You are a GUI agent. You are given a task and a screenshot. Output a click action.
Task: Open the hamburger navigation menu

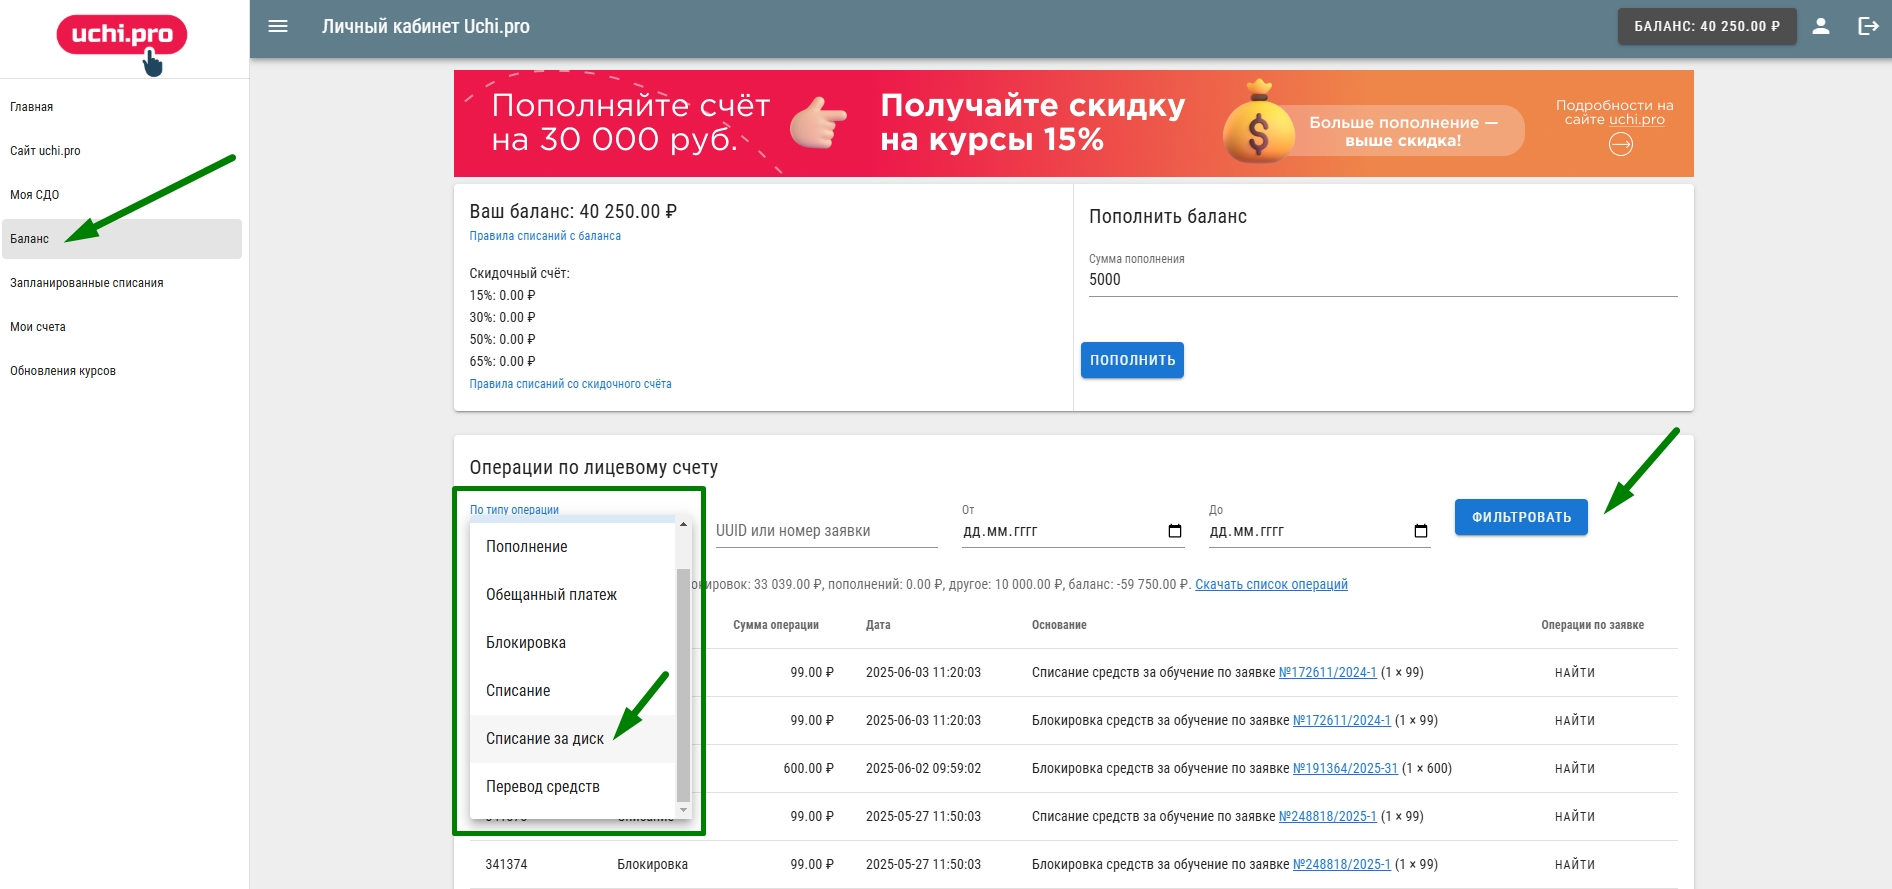(278, 26)
